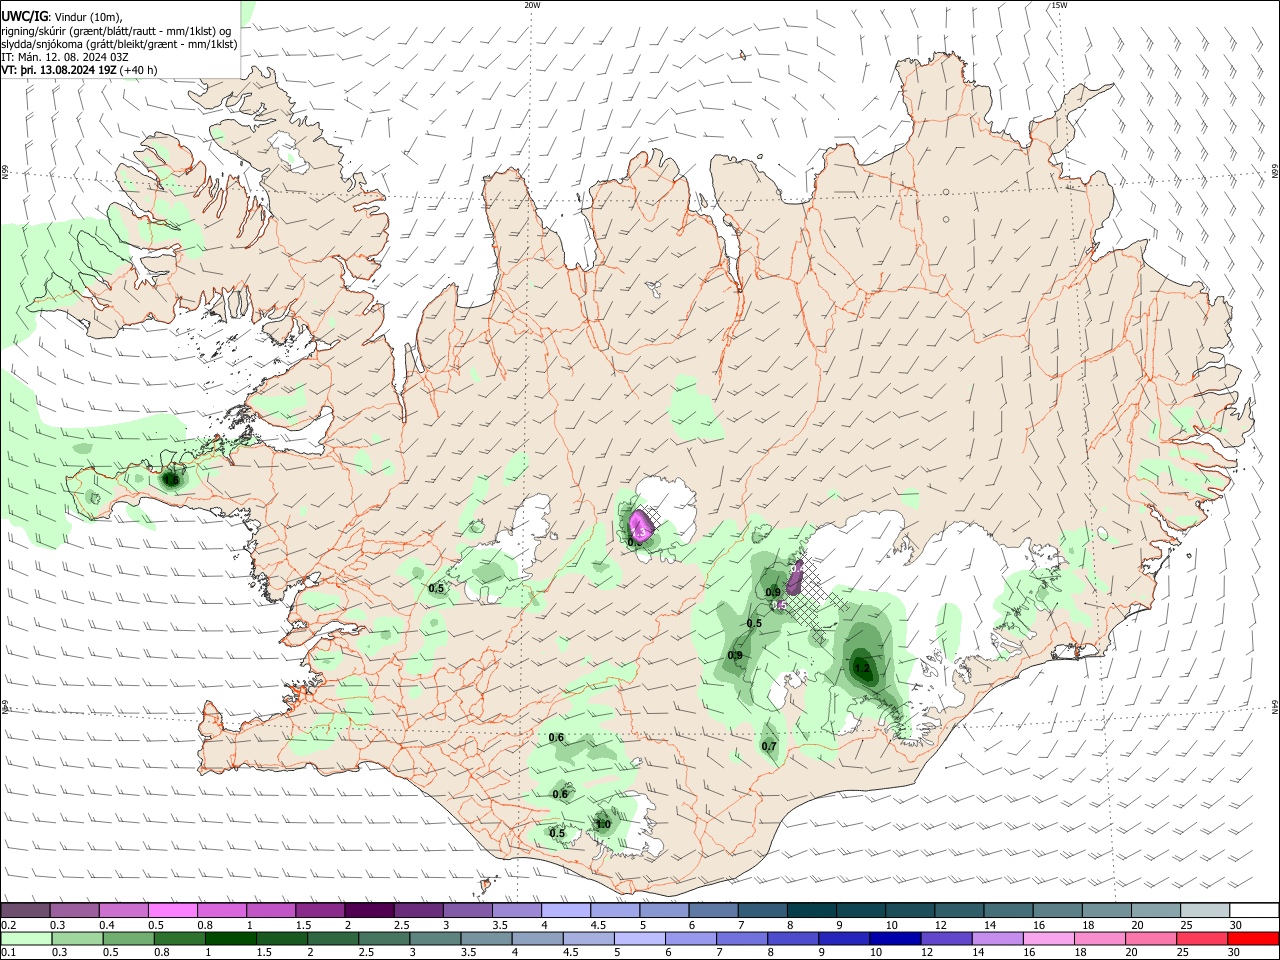Click the darkest green swatch starting at 1 on rain scale
Screen dimensions: 1280x960
click(230, 938)
